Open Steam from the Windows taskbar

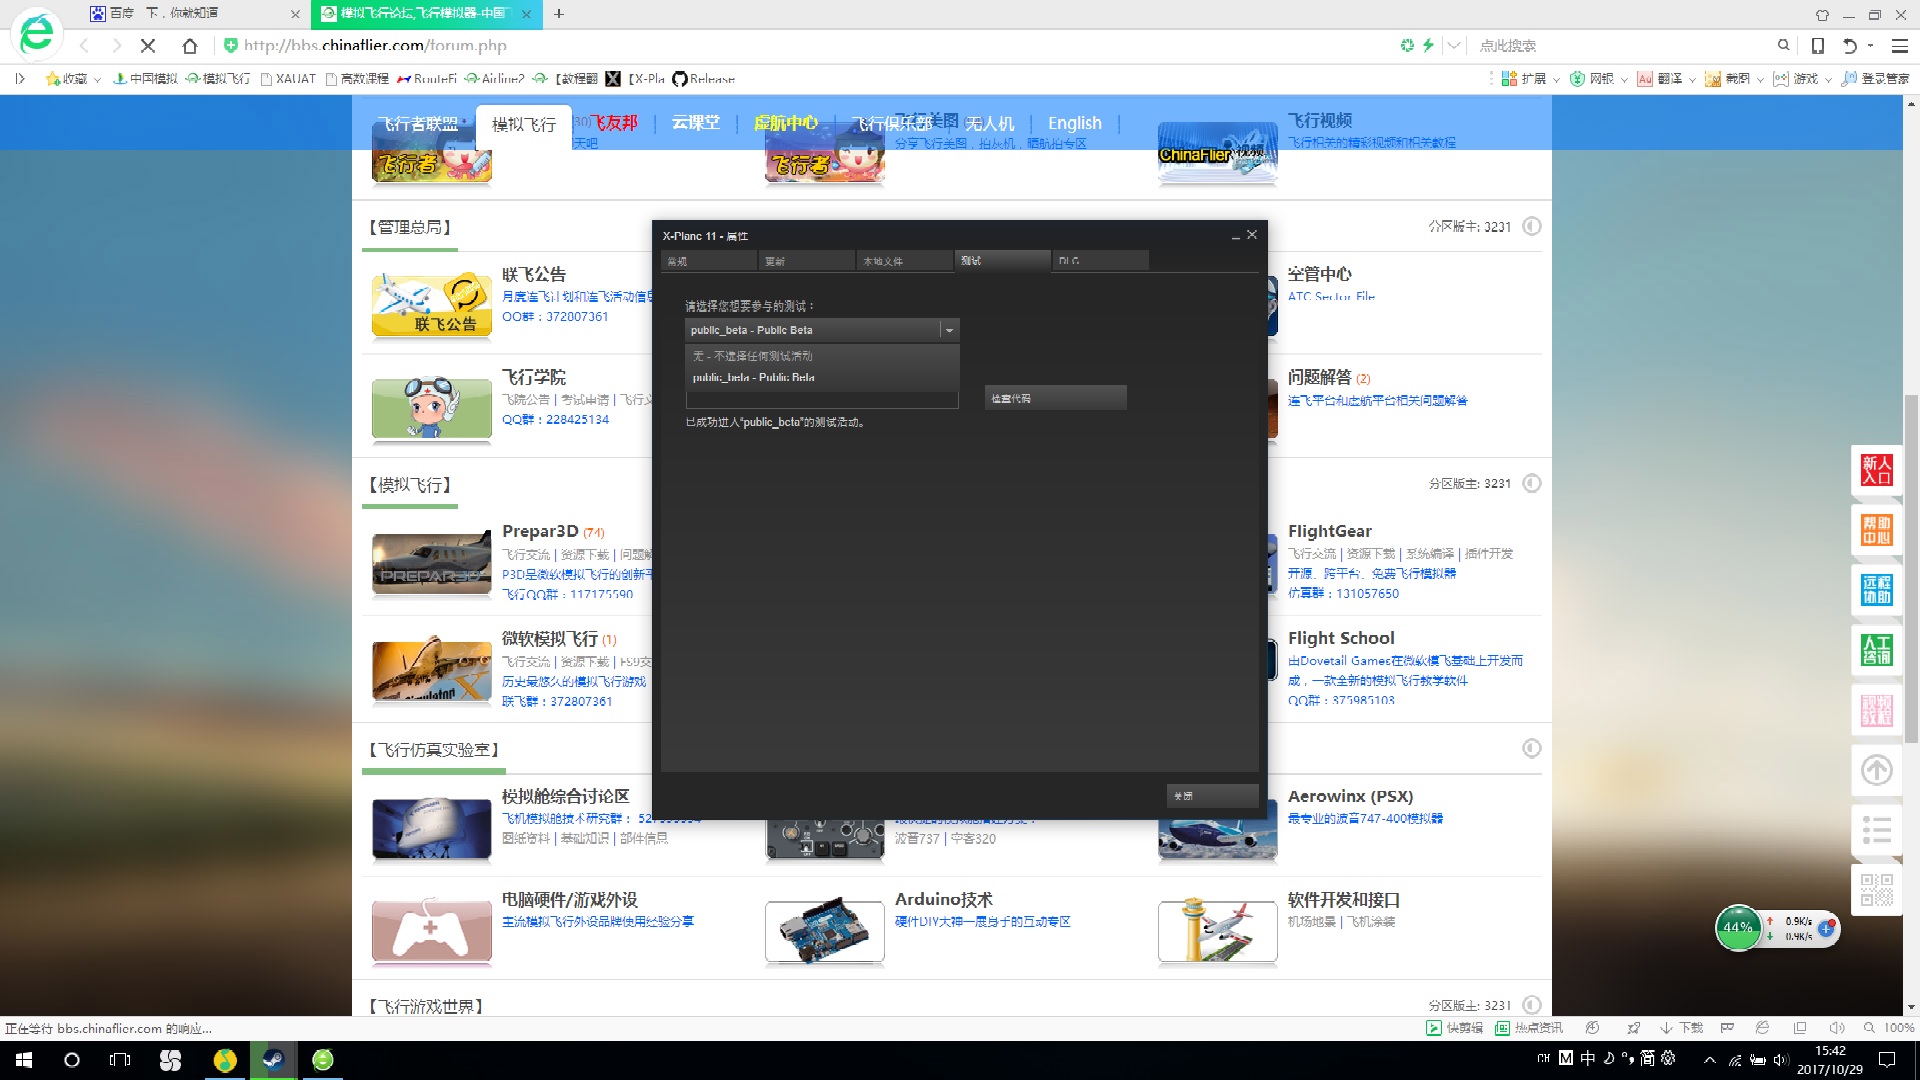point(273,1060)
